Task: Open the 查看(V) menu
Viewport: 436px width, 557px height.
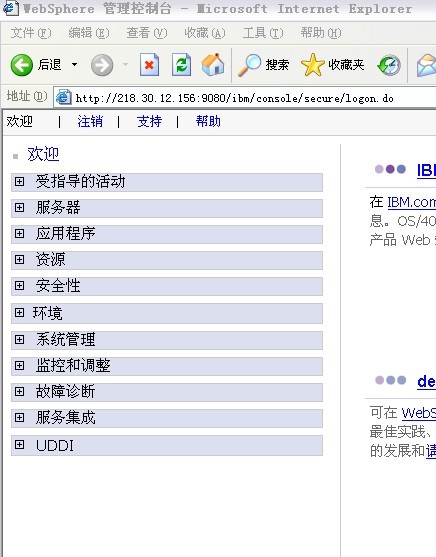Action: [x=146, y=33]
